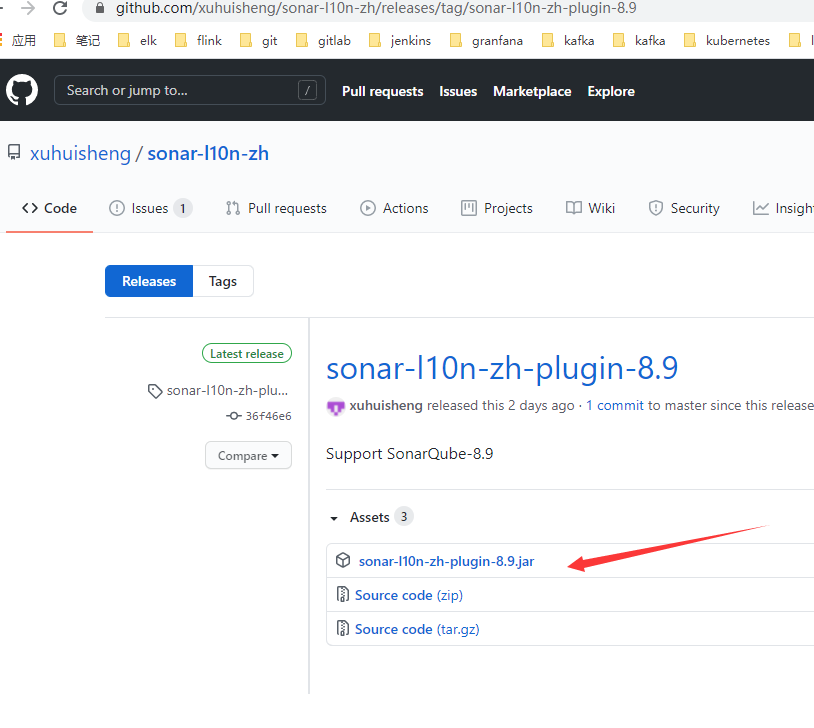Click the 1 commit link

point(615,406)
